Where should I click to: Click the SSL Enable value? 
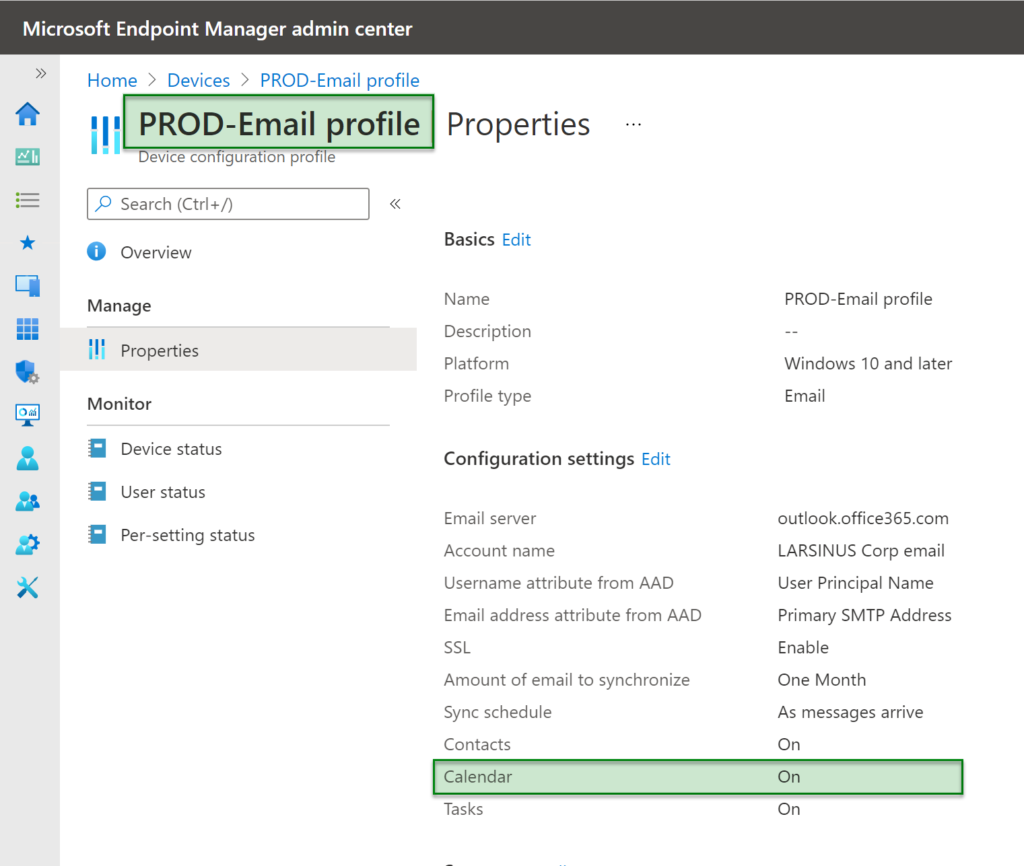tap(803, 648)
